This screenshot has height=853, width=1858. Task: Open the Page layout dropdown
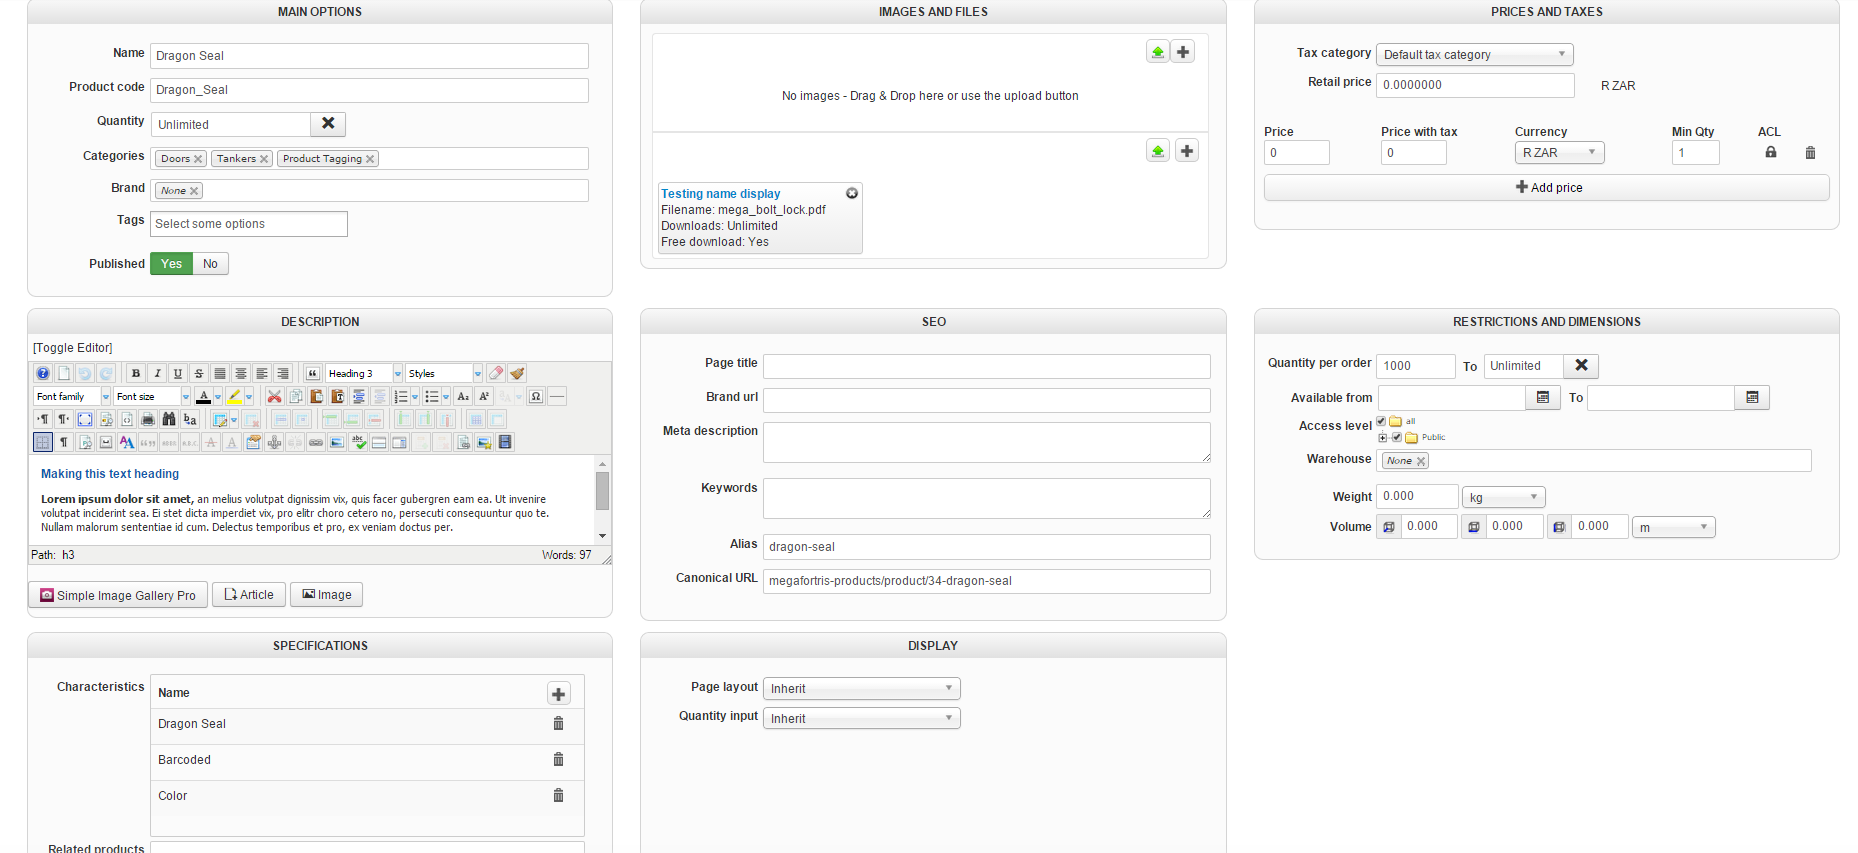point(862,689)
